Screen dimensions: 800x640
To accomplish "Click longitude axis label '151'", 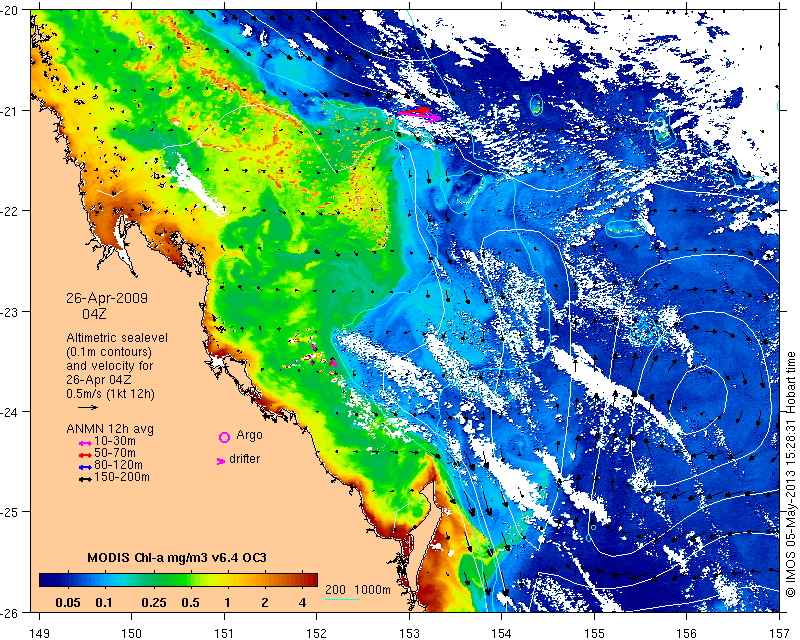I will (x=224, y=633).
